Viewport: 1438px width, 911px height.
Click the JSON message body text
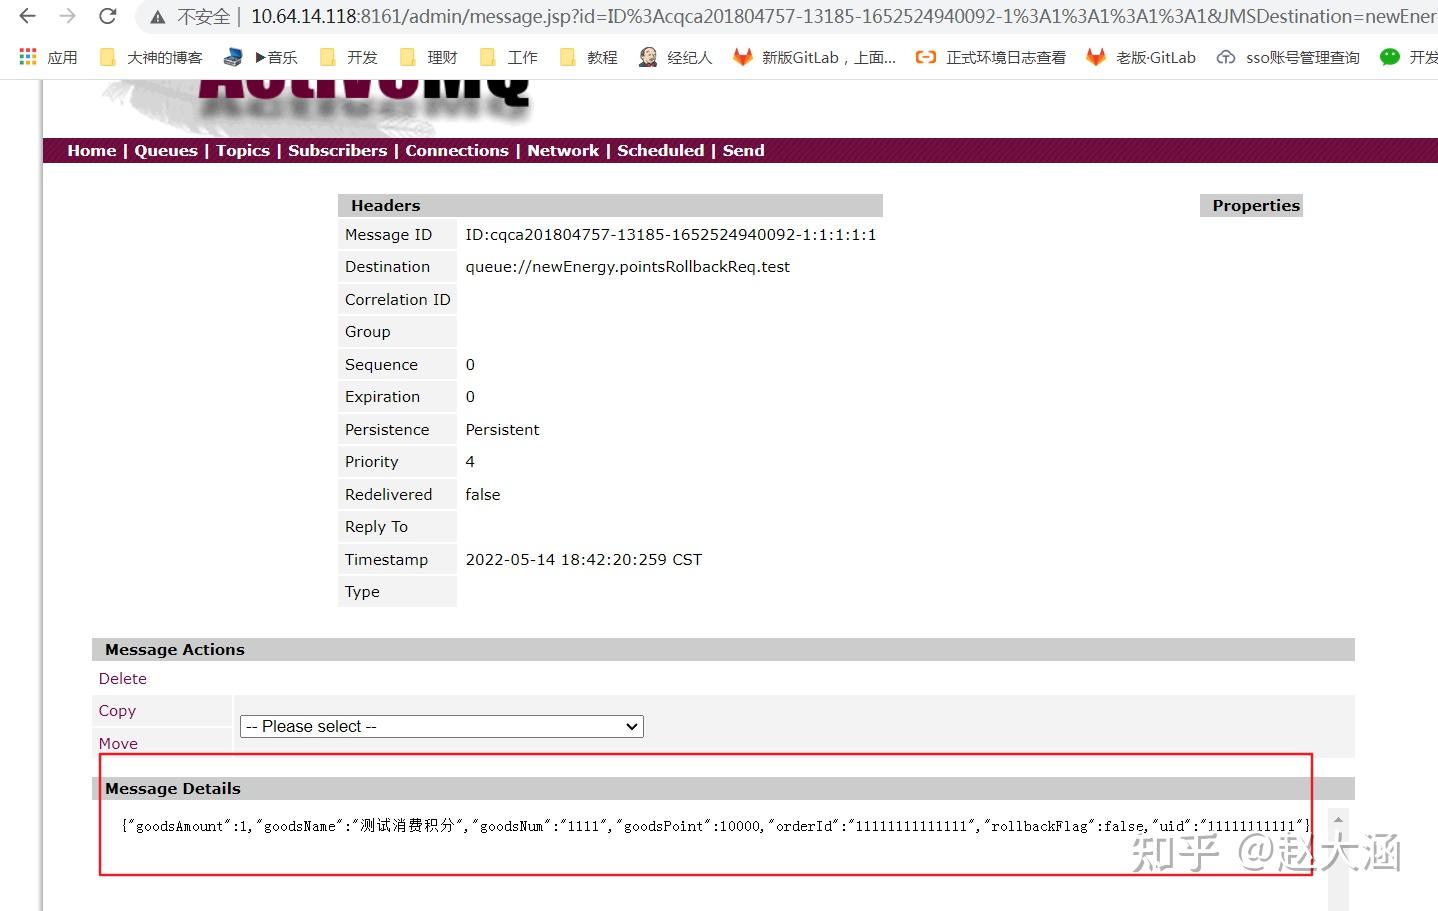coord(715,825)
